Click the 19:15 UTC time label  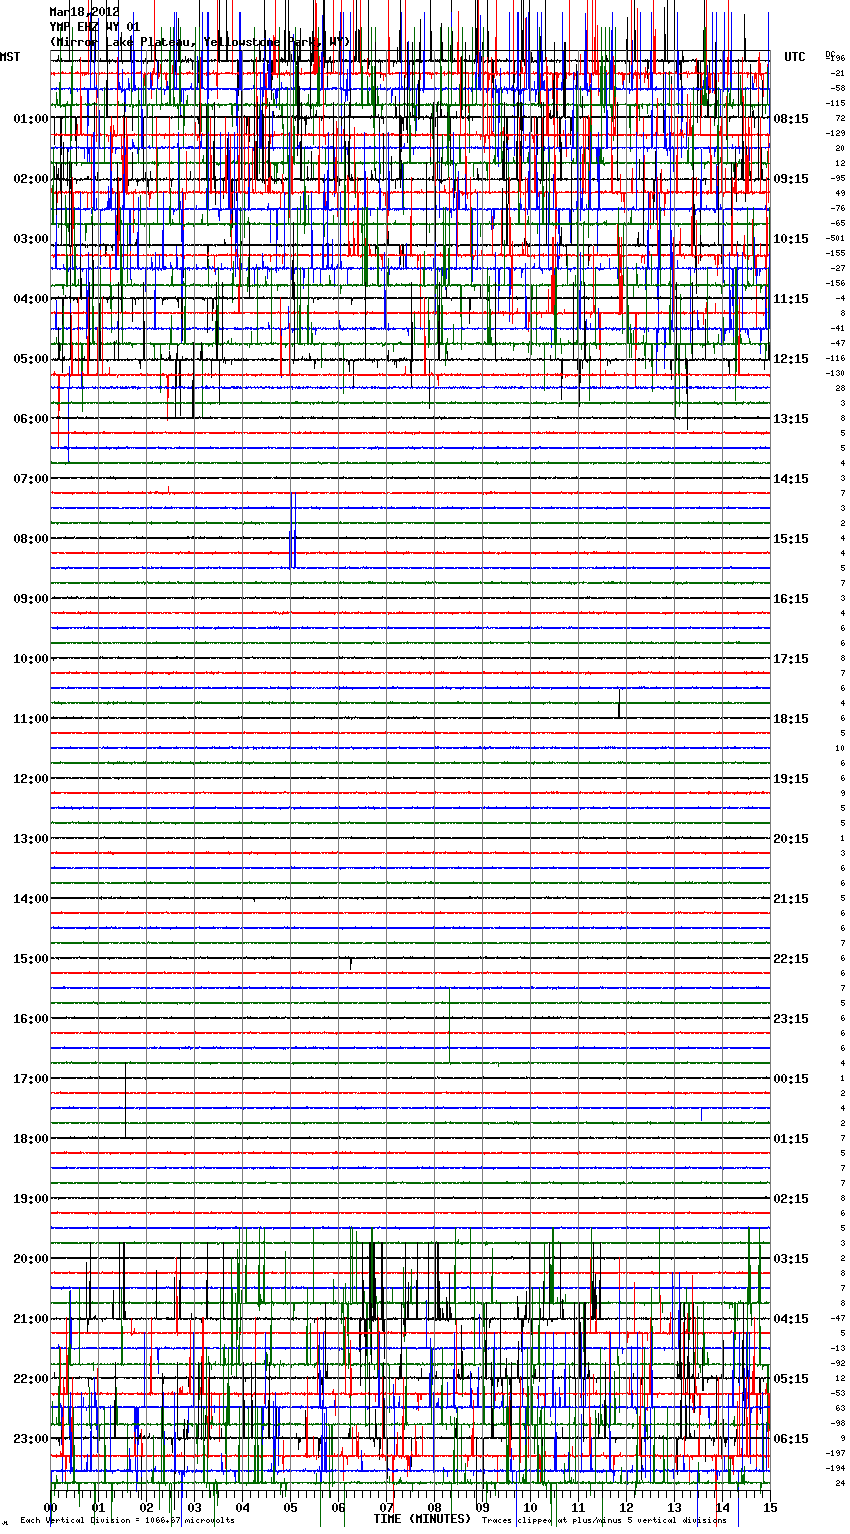pyautogui.click(x=791, y=779)
